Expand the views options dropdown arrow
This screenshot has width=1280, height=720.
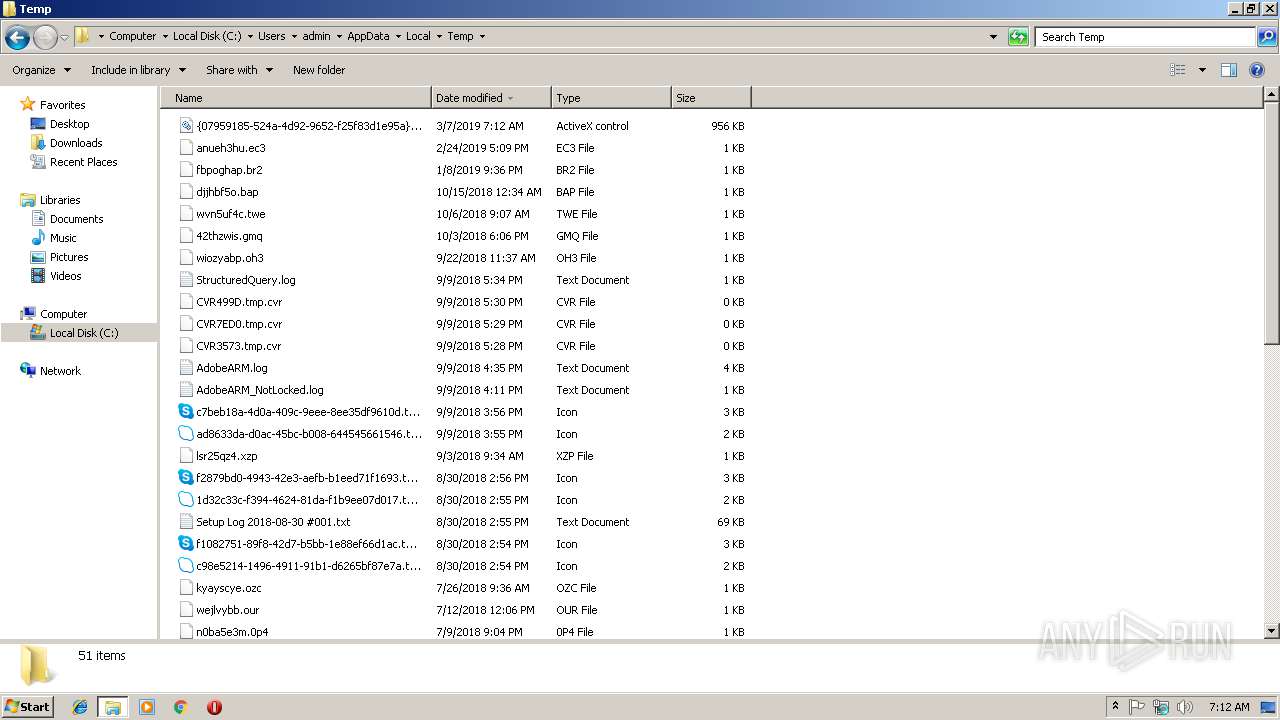pyautogui.click(x=1202, y=70)
